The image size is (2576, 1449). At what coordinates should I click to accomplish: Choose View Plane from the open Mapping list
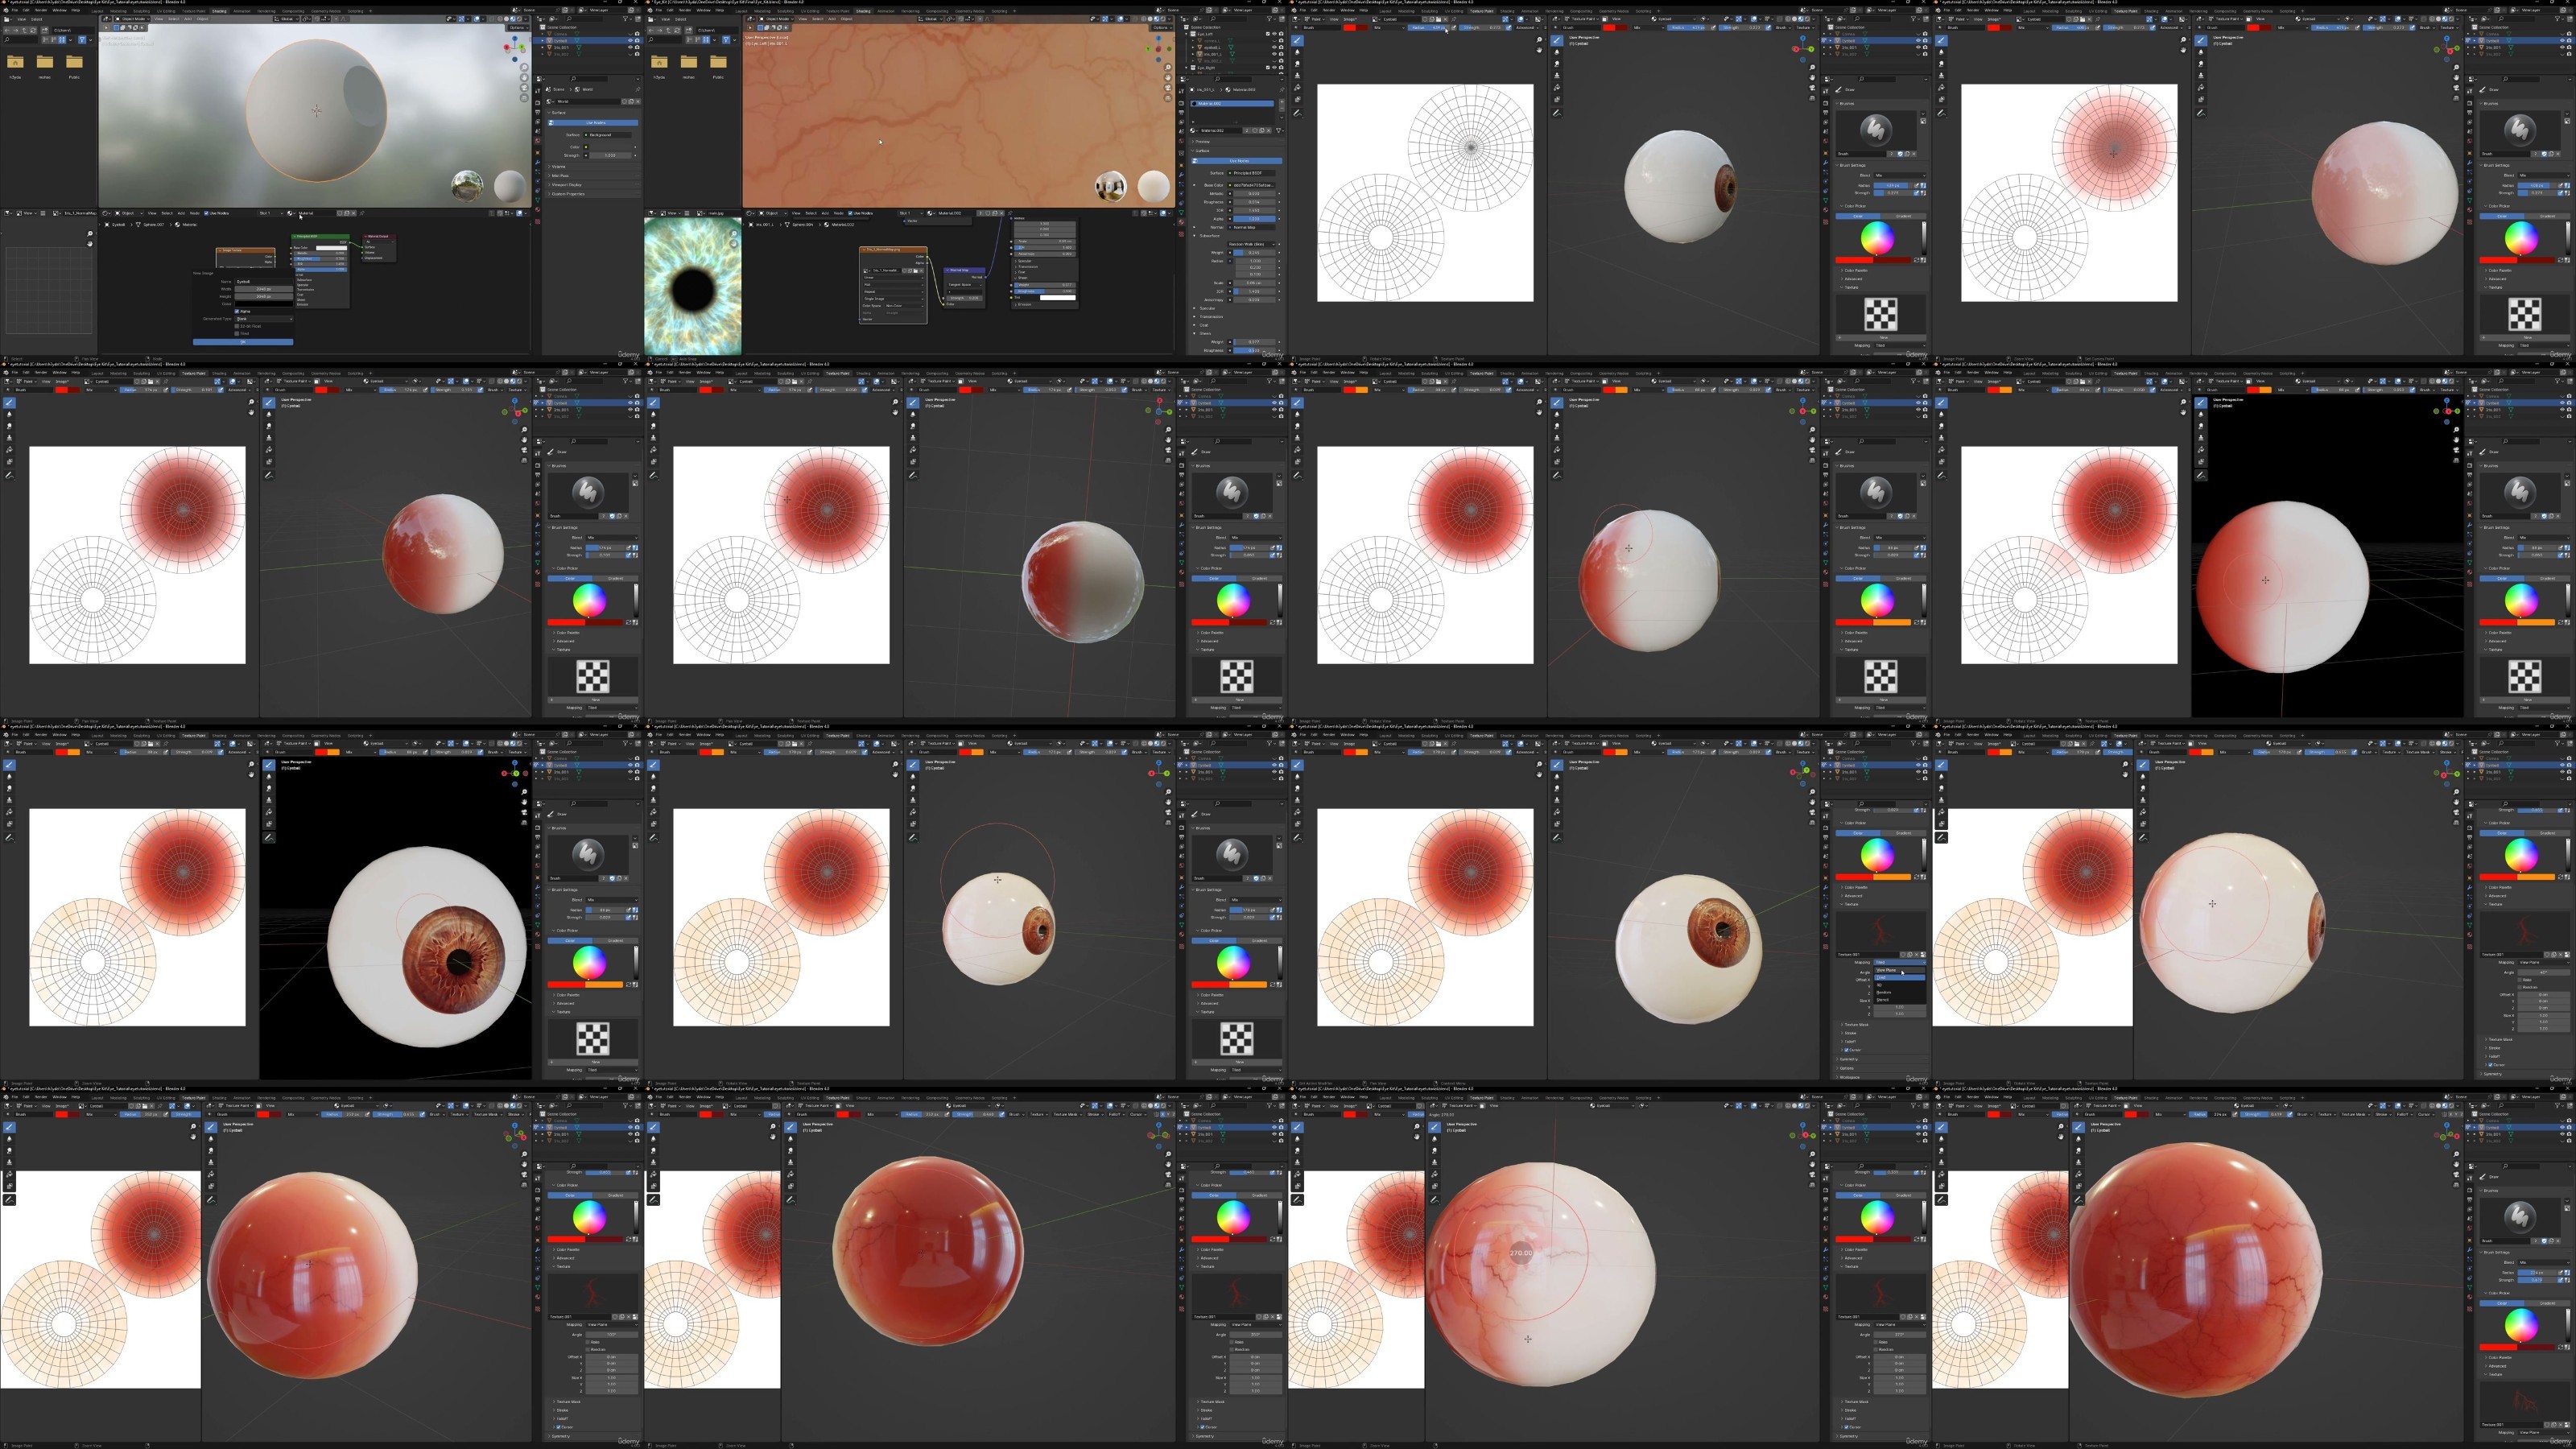tap(1900, 970)
